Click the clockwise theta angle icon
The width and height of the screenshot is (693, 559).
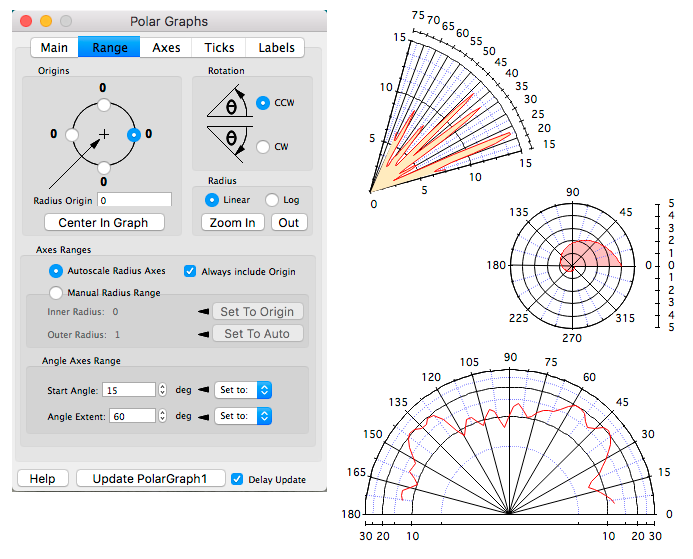pos(229,144)
